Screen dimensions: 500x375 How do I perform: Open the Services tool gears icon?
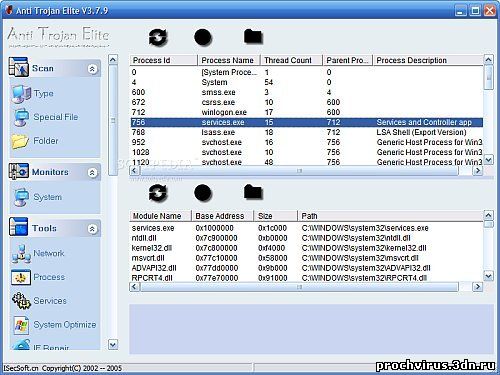[21, 301]
